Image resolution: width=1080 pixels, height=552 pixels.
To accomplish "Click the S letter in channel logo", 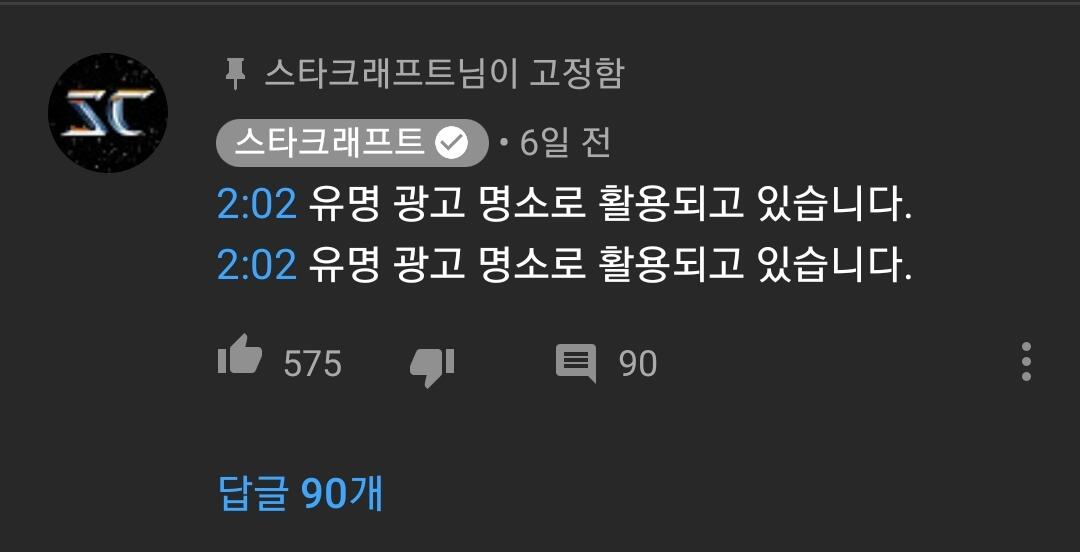I will [87, 112].
